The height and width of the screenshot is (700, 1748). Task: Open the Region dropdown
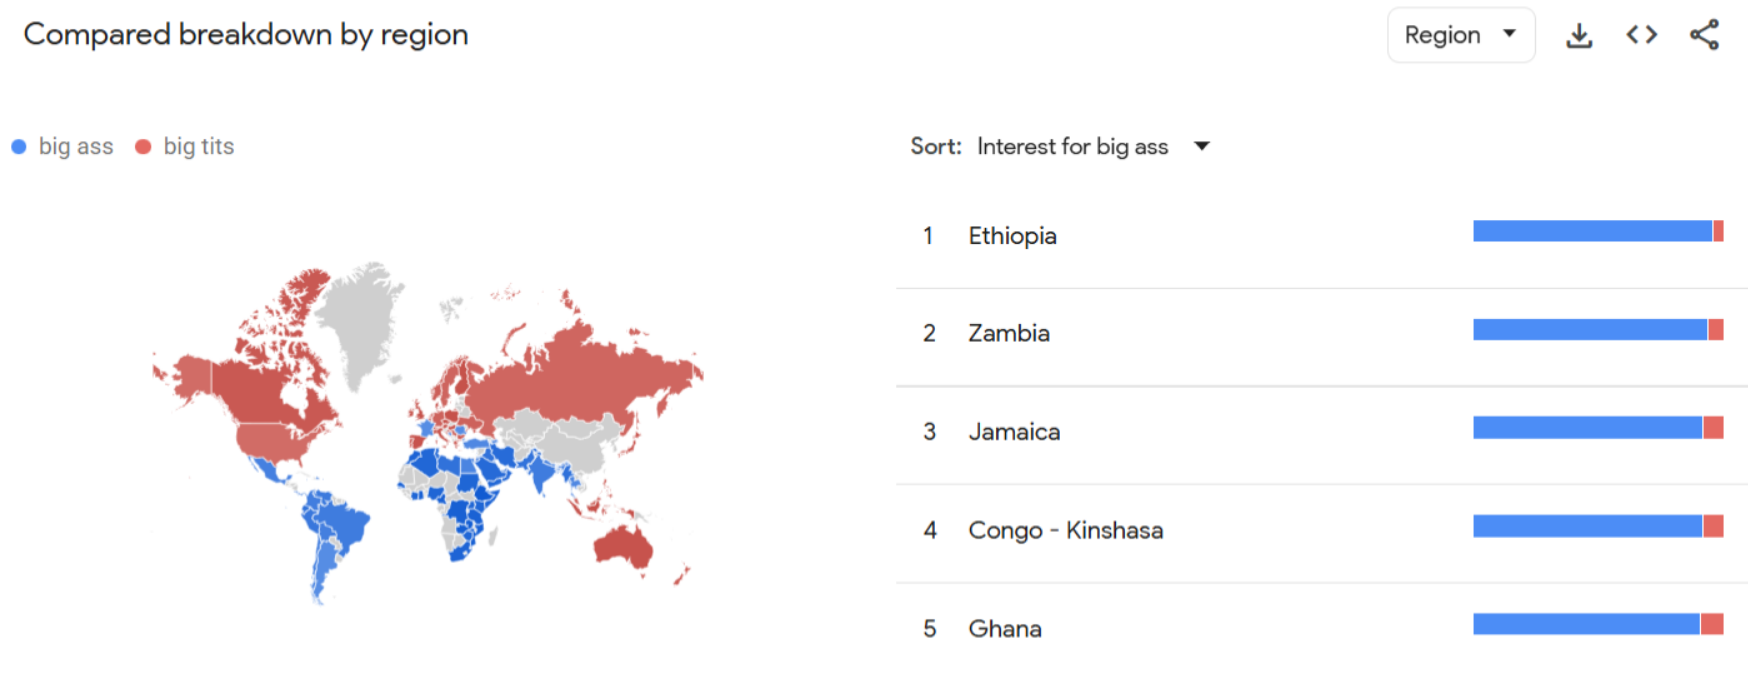click(1460, 36)
